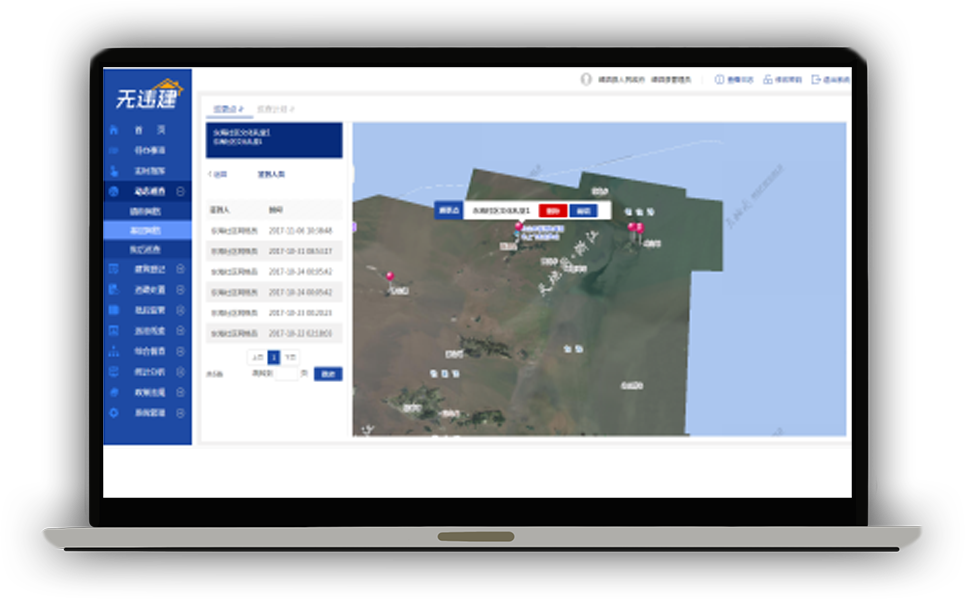Click the logout icon at top right
This screenshot has width=965, height=600.
pyautogui.click(x=816, y=79)
